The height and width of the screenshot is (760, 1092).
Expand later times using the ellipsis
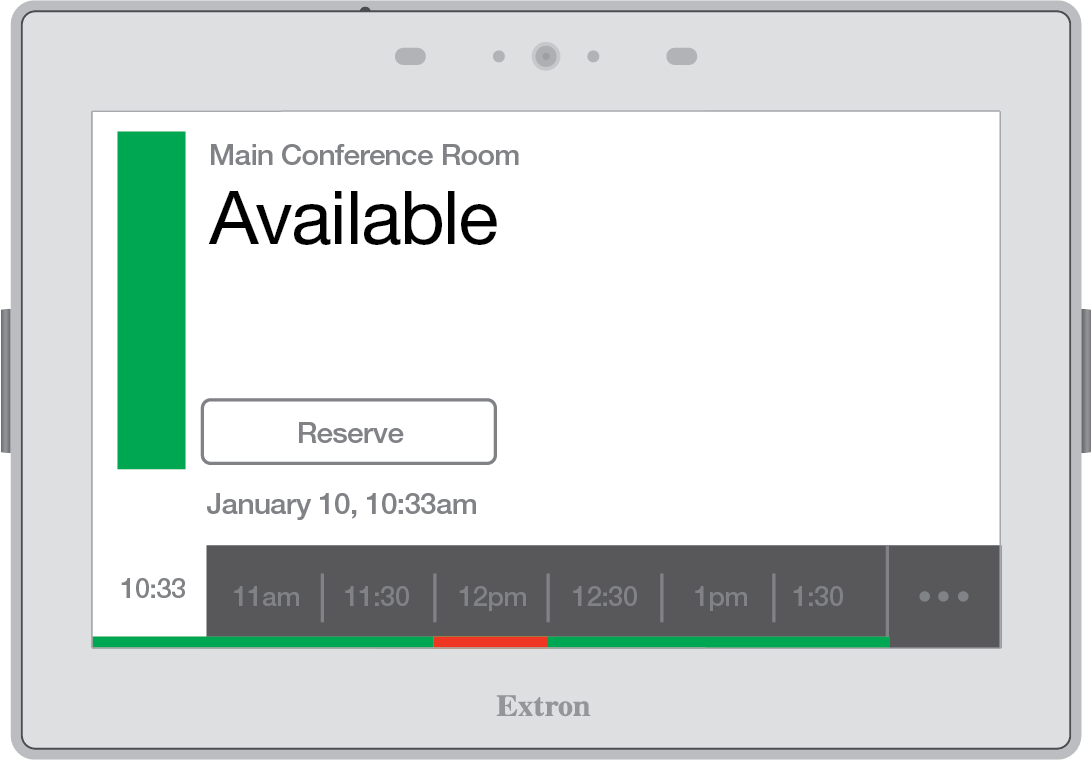[943, 596]
